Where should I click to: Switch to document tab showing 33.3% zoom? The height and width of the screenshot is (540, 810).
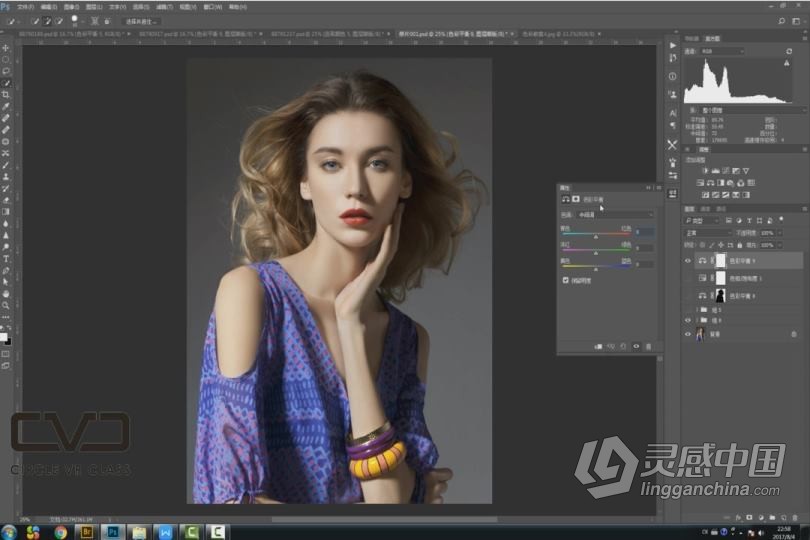coord(561,34)
